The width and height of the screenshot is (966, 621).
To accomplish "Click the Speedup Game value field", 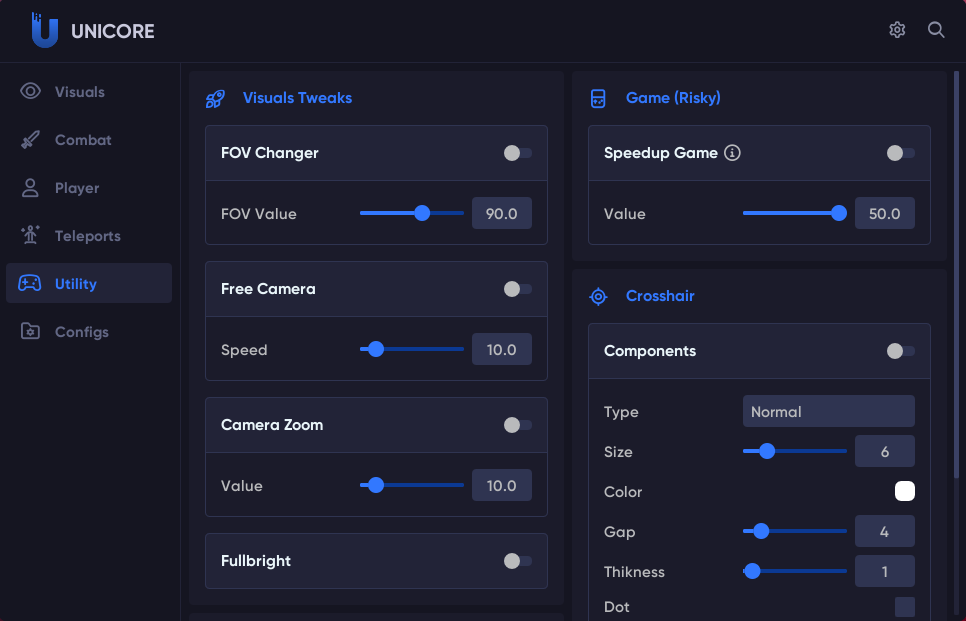I will pyautogui.click(x=884, y=213).
